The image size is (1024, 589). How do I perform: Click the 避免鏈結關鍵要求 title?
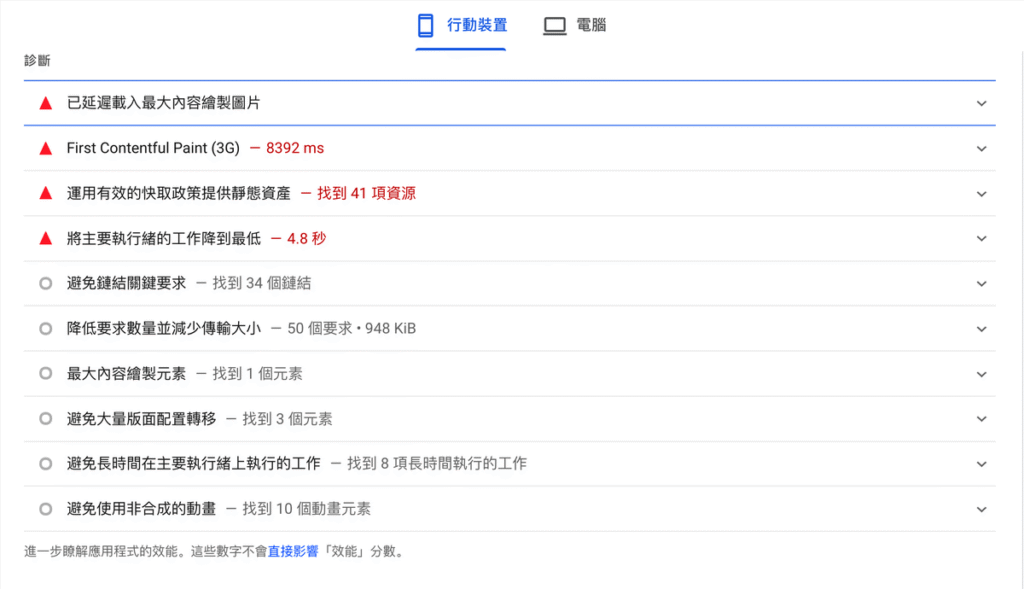(x=126, y=283)
